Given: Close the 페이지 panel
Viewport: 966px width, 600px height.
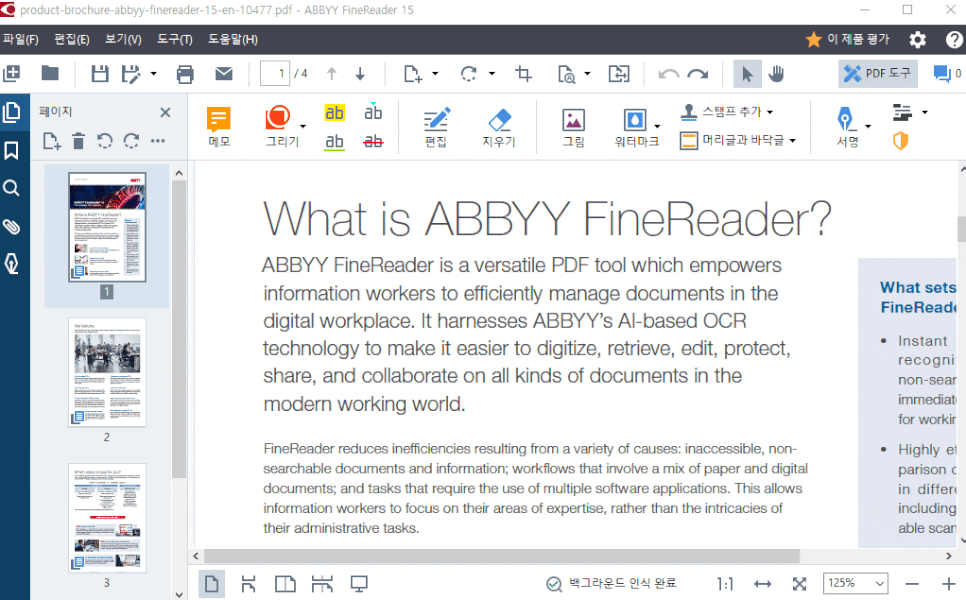Looking at the screenshot, I should coord(165,112).
